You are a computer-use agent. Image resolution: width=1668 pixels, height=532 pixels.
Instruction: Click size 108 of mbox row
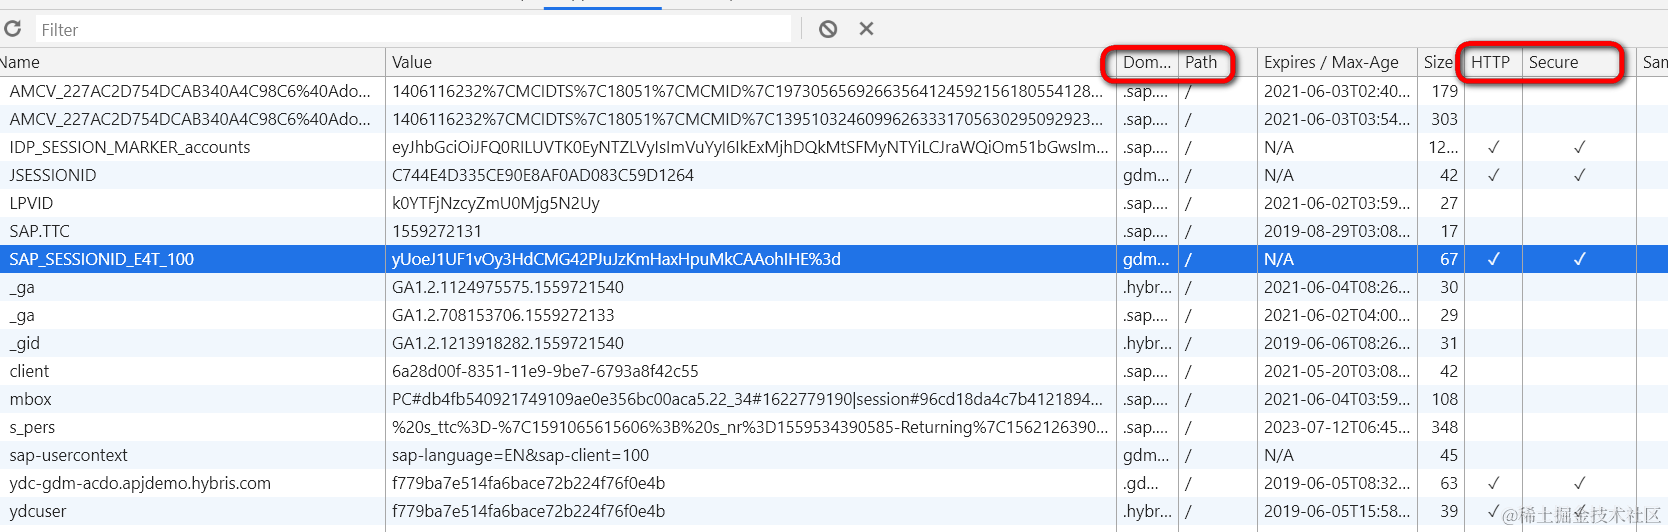(1444, 399)
